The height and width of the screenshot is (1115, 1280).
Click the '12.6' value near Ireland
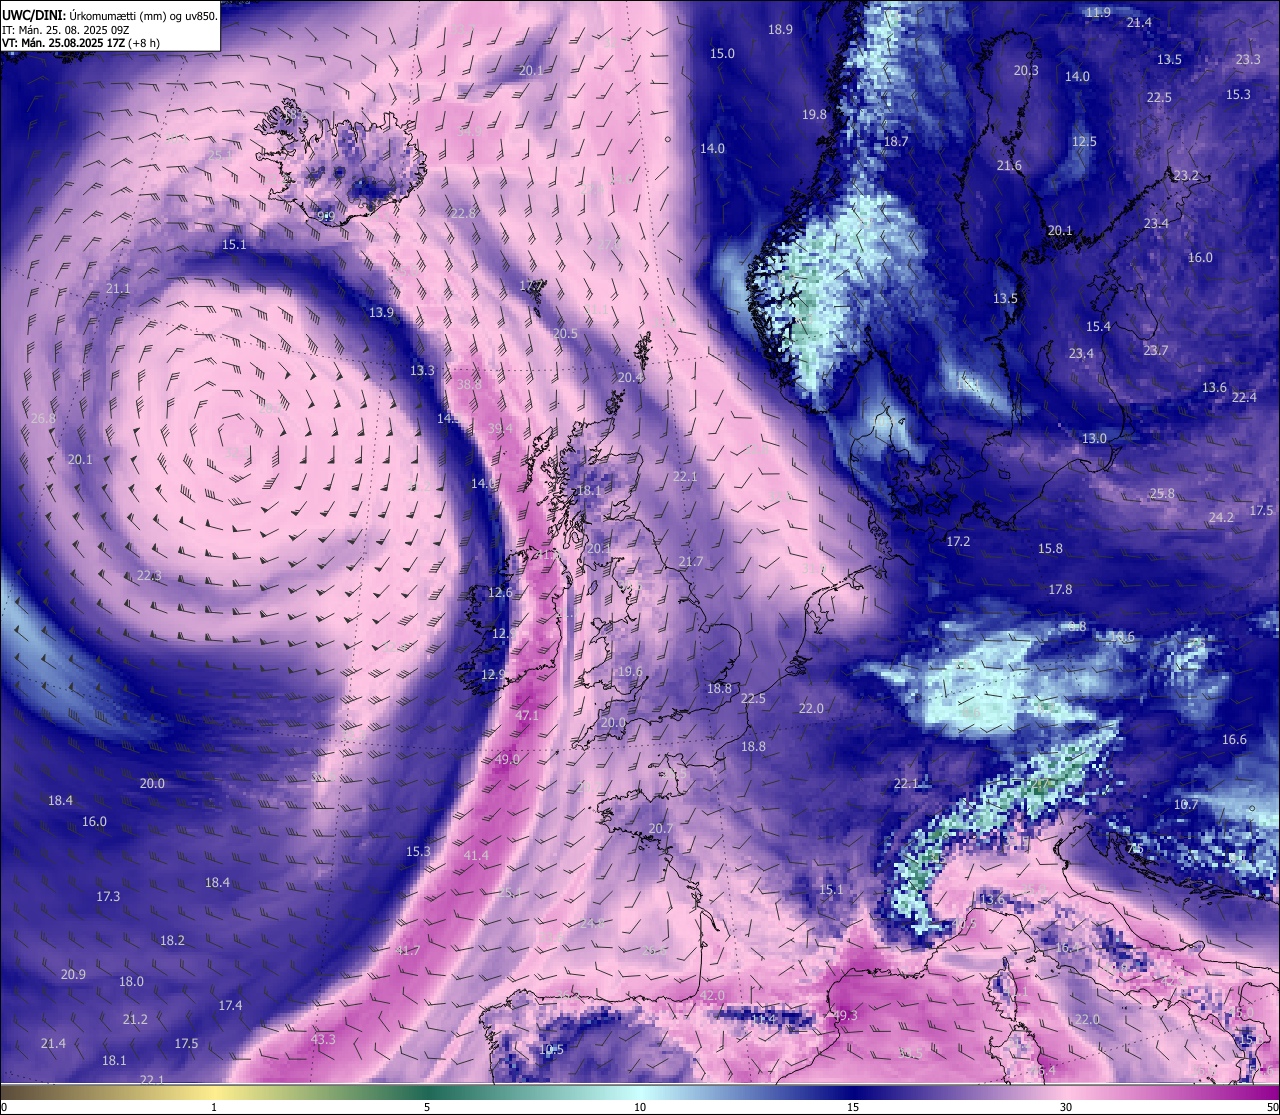[x=500, y=593]
